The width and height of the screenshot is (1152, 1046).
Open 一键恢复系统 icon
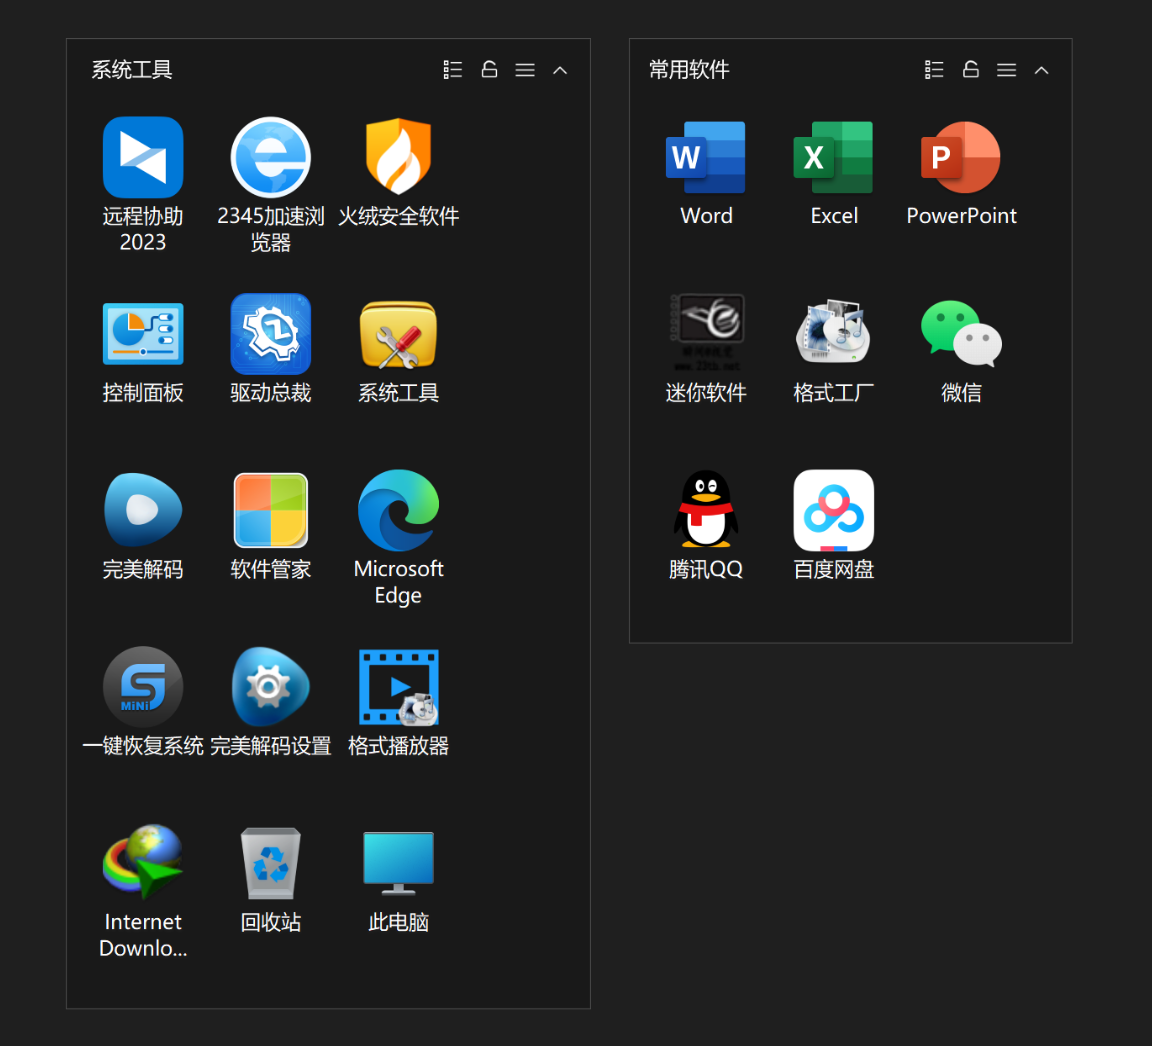pyautogui.click(x=143, y=687)
